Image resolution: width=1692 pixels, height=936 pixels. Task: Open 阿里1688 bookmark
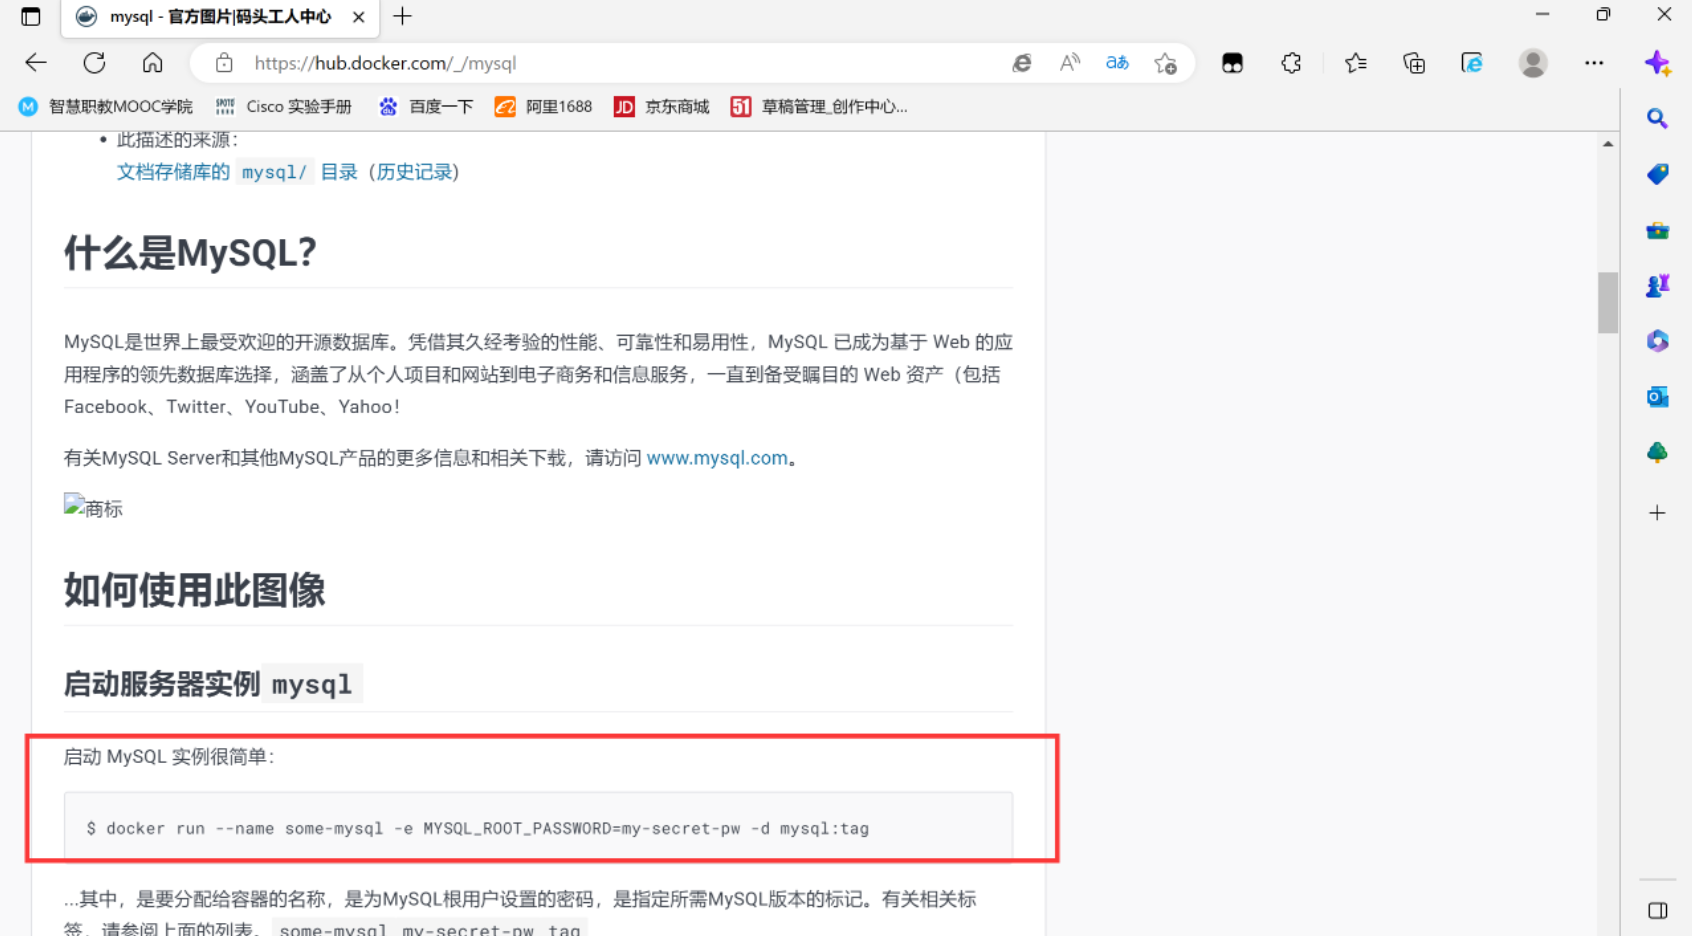[x=544, y=106]
